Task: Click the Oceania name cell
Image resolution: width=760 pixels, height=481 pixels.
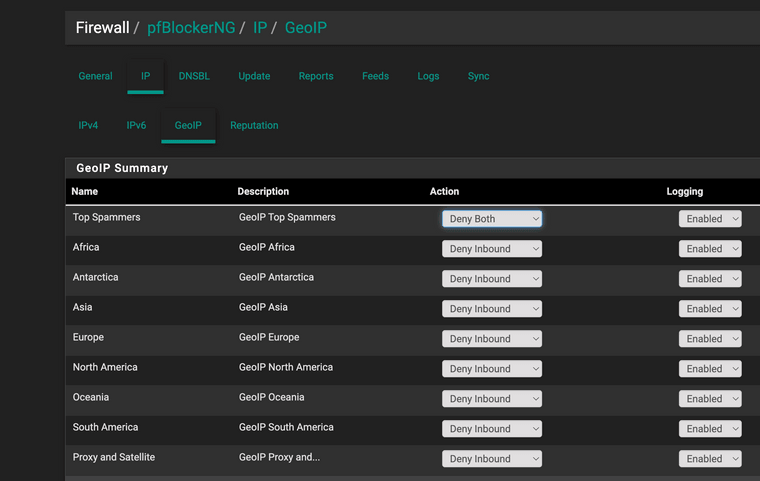Action: tap(91, 398)
